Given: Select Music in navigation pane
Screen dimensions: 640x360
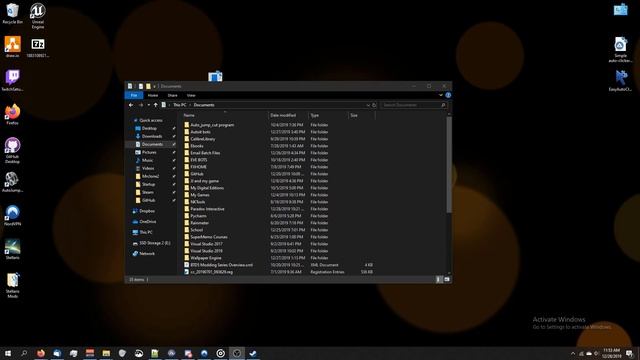Looking at the screenshot, I should point(147,160).
